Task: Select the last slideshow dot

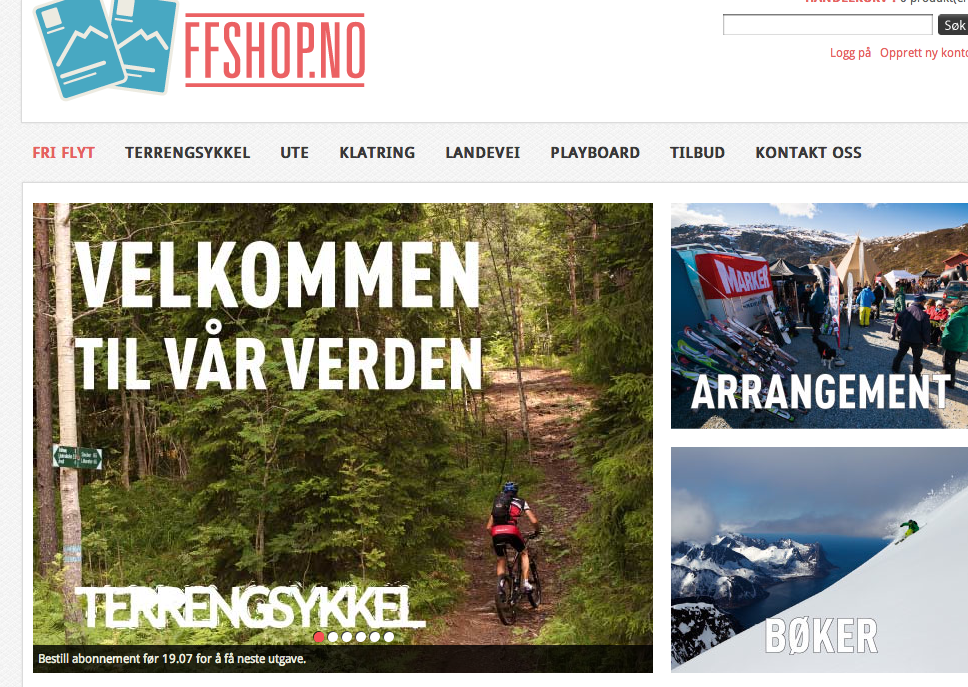Action: click(x=389, y=636)
